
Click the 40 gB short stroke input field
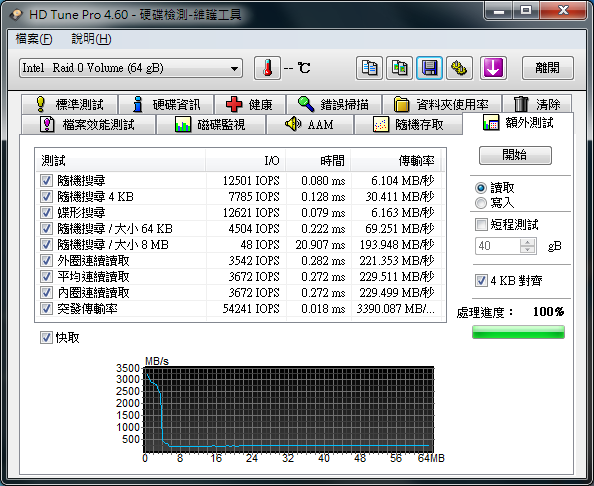click(x=497, y=246)
